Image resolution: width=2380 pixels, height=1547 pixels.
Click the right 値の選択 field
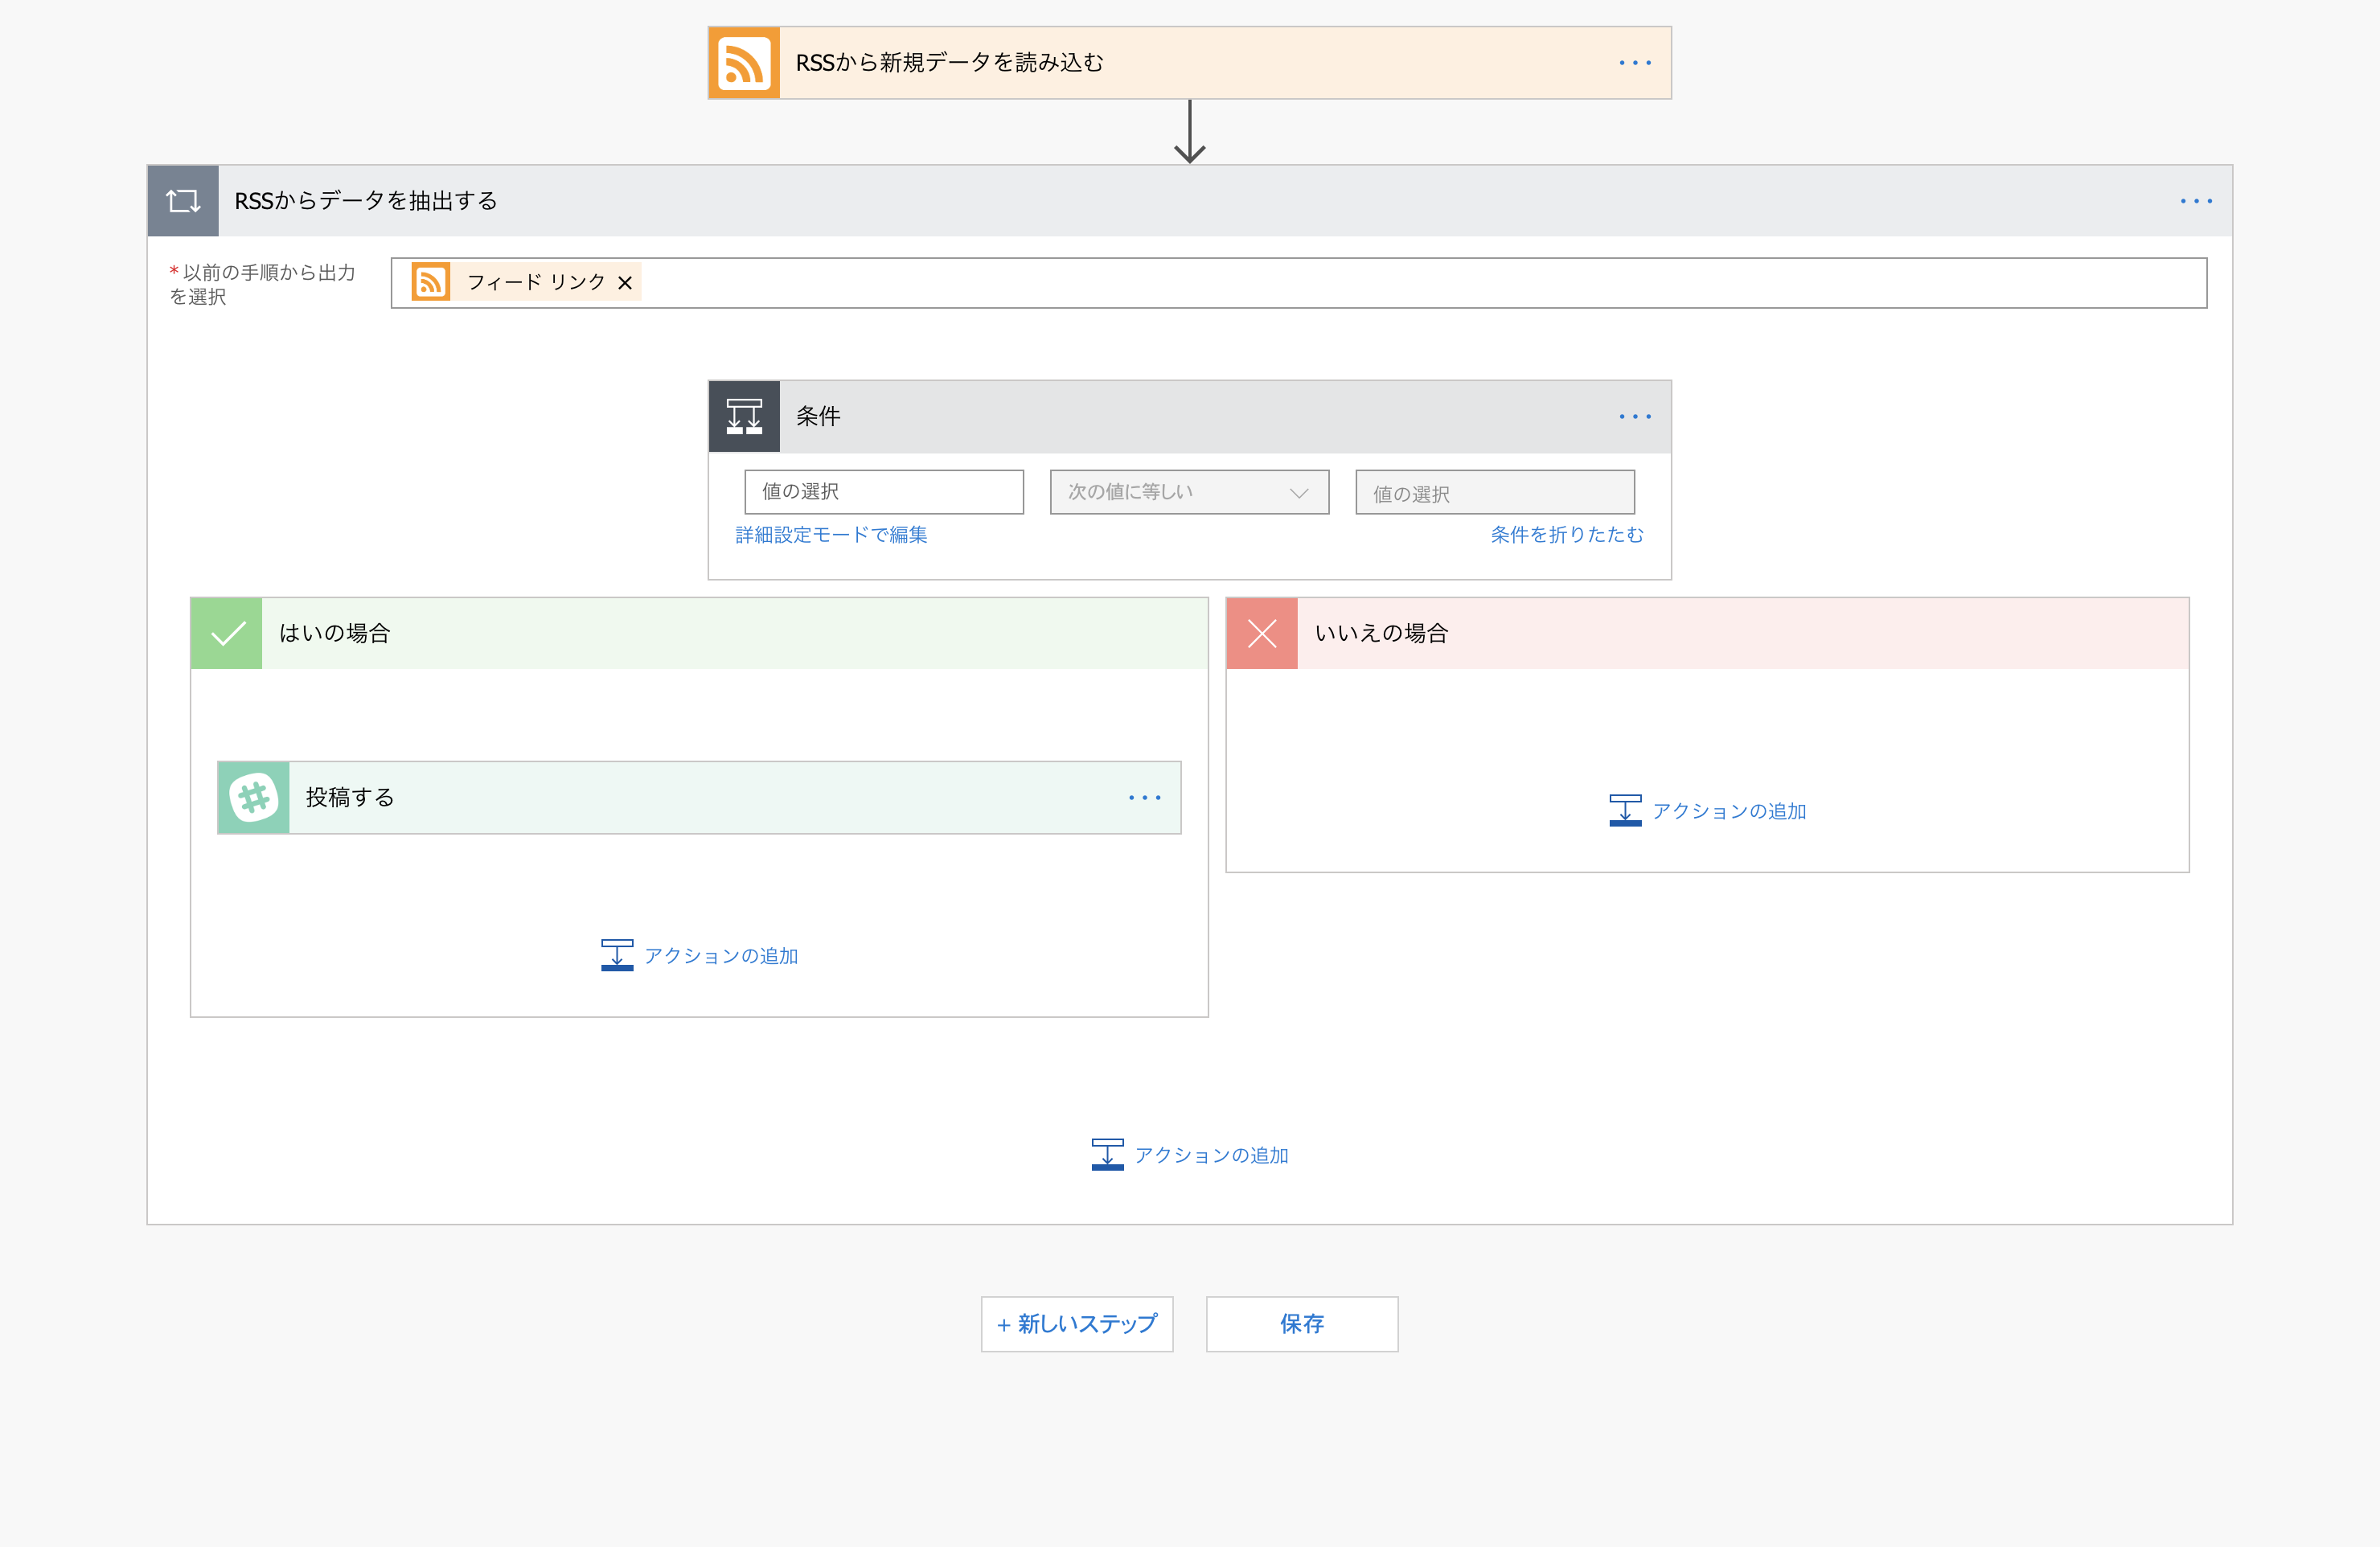point(1495,492)
